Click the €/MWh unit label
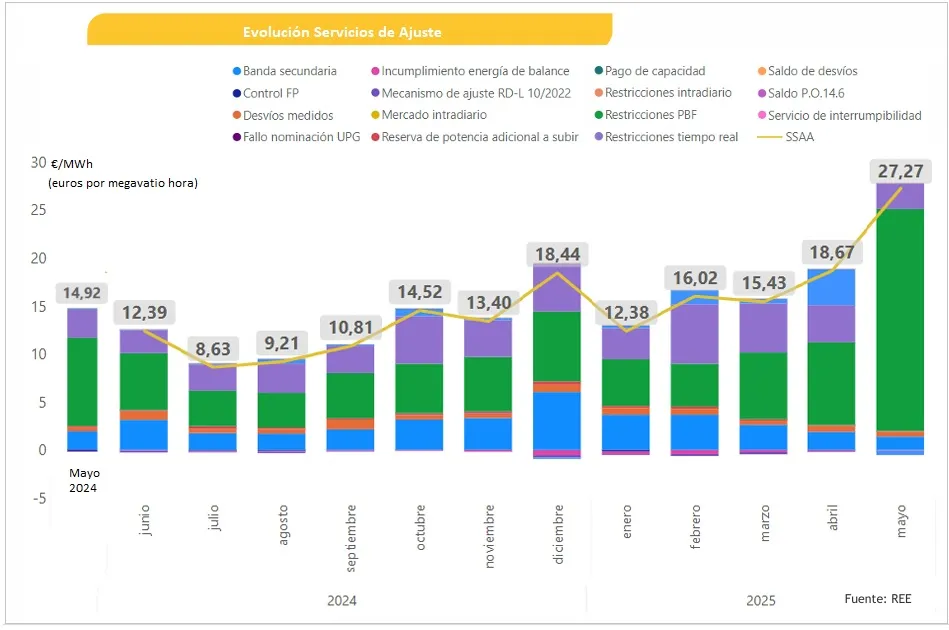 pos(72,164)
